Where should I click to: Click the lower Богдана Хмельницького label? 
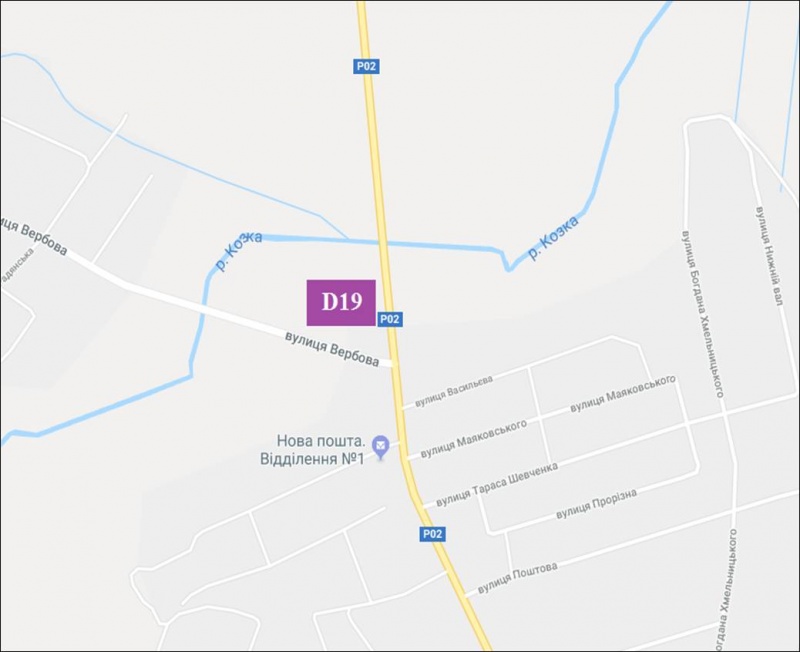pyautogui.click(x=726, y=590)
